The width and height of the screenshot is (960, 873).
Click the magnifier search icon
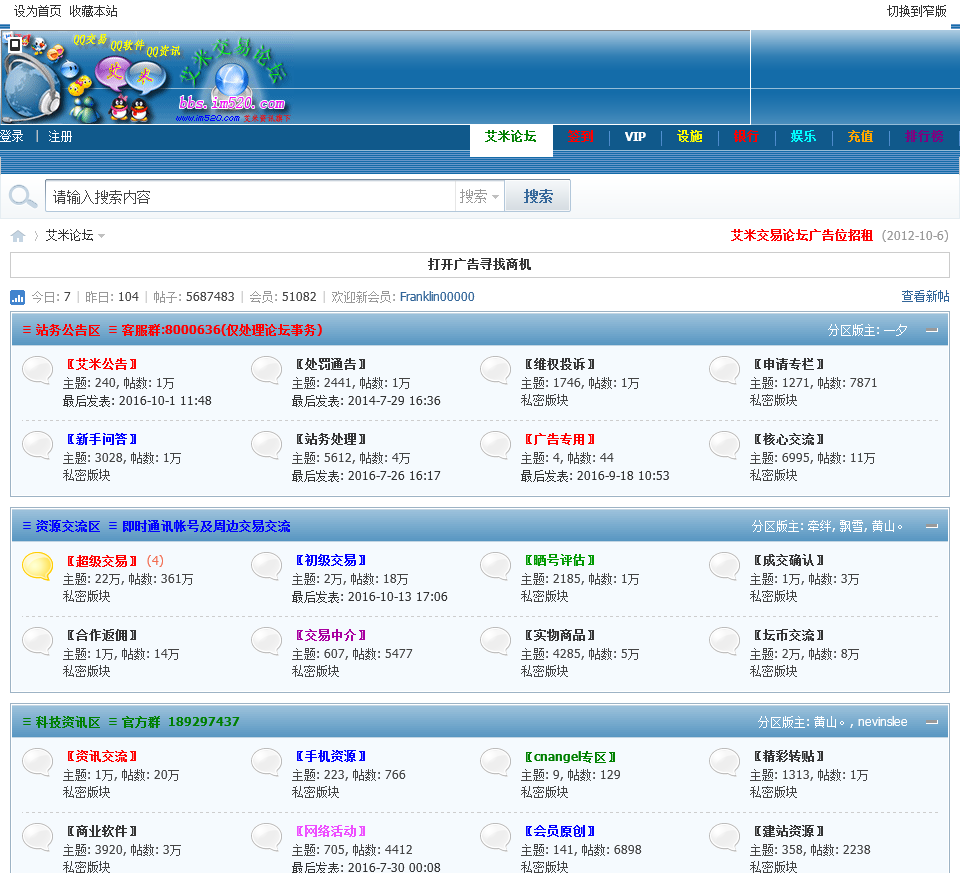click(23, 197)
